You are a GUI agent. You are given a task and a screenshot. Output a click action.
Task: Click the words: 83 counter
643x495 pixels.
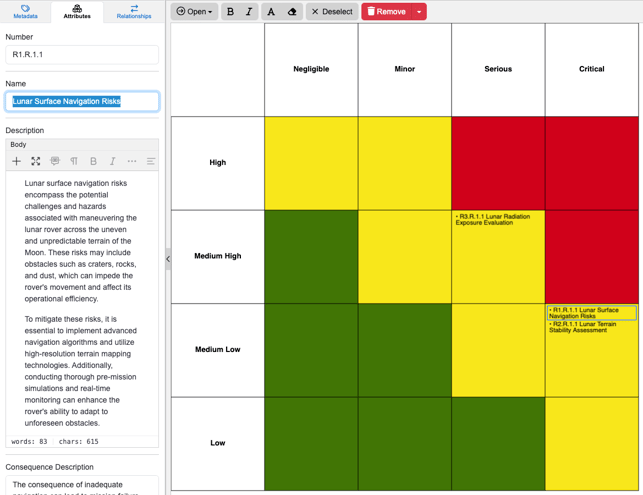coord(29,442)
